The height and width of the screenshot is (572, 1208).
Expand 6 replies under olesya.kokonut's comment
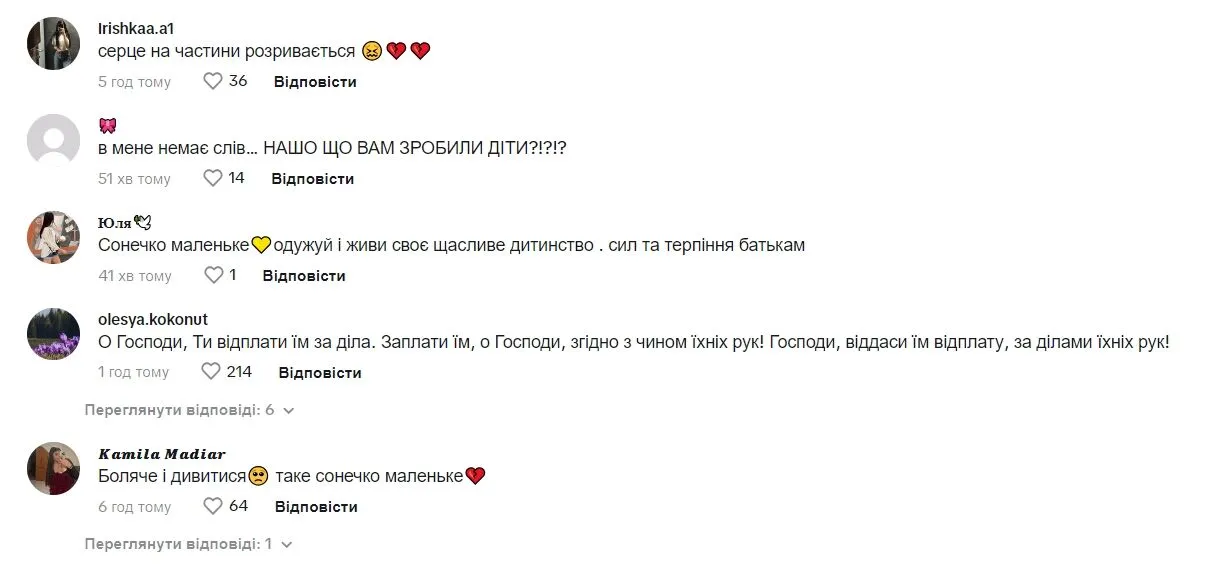pos(189,410)
